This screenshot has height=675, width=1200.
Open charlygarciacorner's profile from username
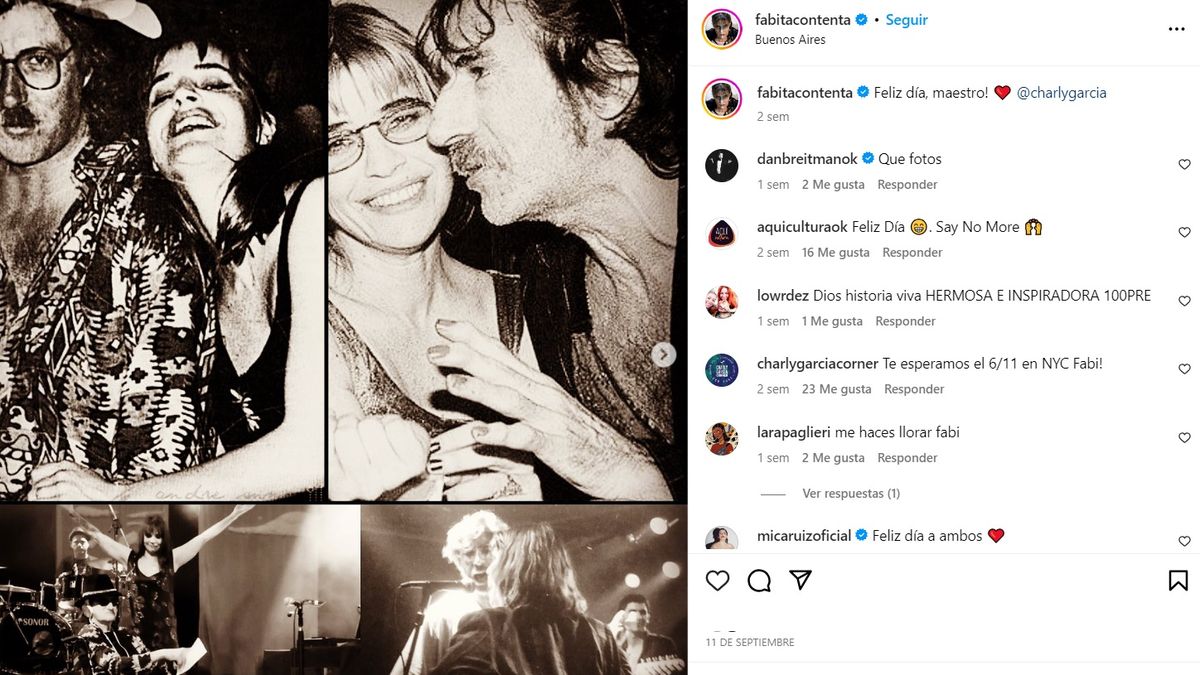pyautogui.click(x=817, y=364)
